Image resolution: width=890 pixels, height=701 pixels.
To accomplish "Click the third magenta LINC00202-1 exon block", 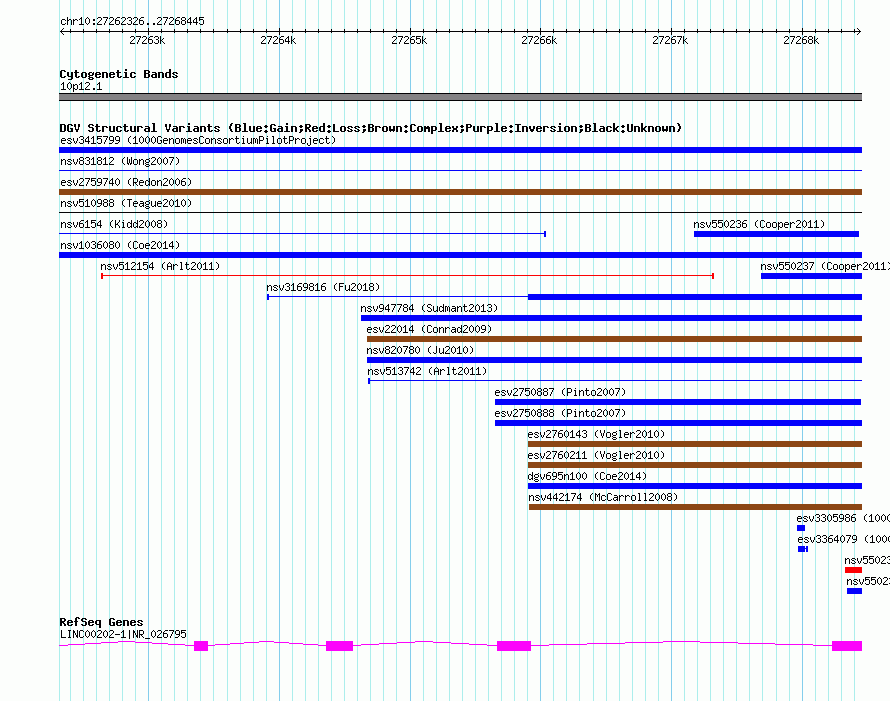I will tap(514, 646).
